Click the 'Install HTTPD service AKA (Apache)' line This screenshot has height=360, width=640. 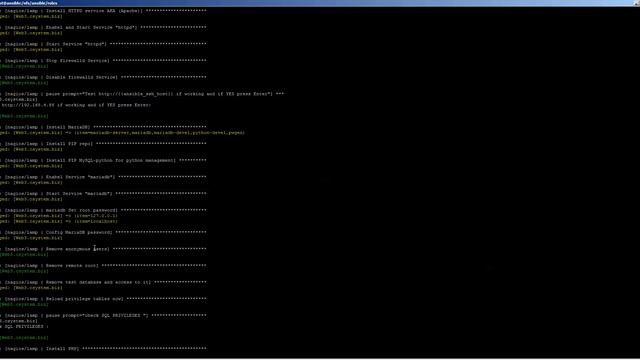[103, 11]
